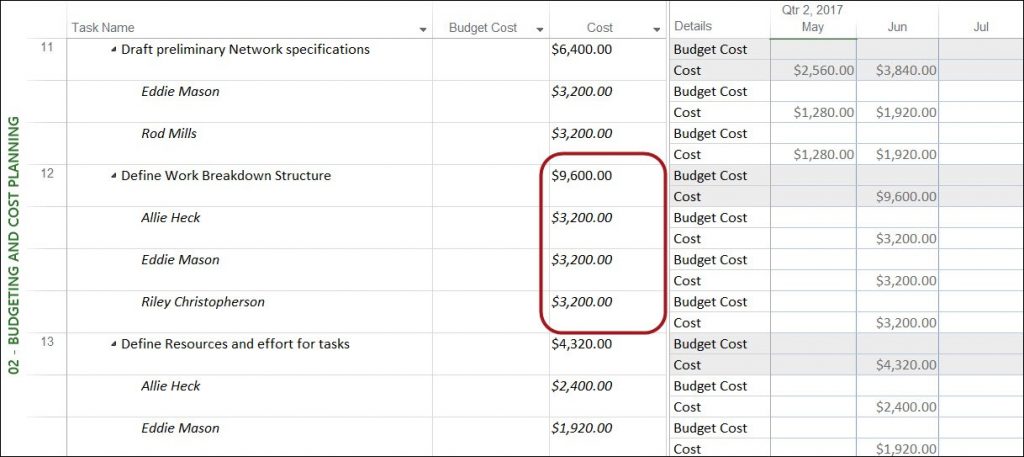This screenshot has width=1024, height=457.
Task: Select Rod Mills assignment name
Action: tap(168, 134)
